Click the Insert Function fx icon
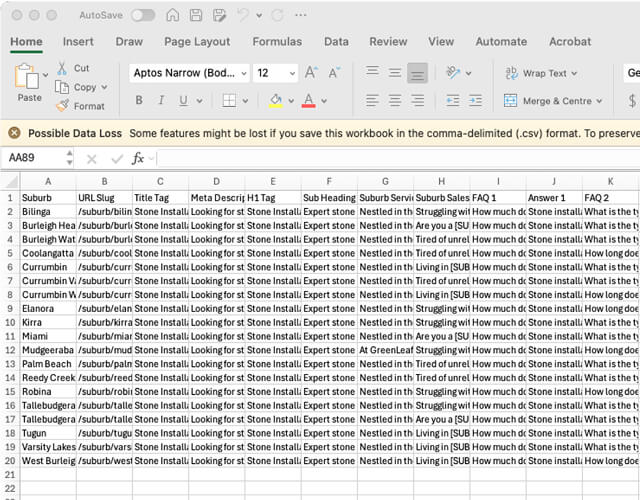The height and width of the screenshot is (500, 640). click(138, 159)
